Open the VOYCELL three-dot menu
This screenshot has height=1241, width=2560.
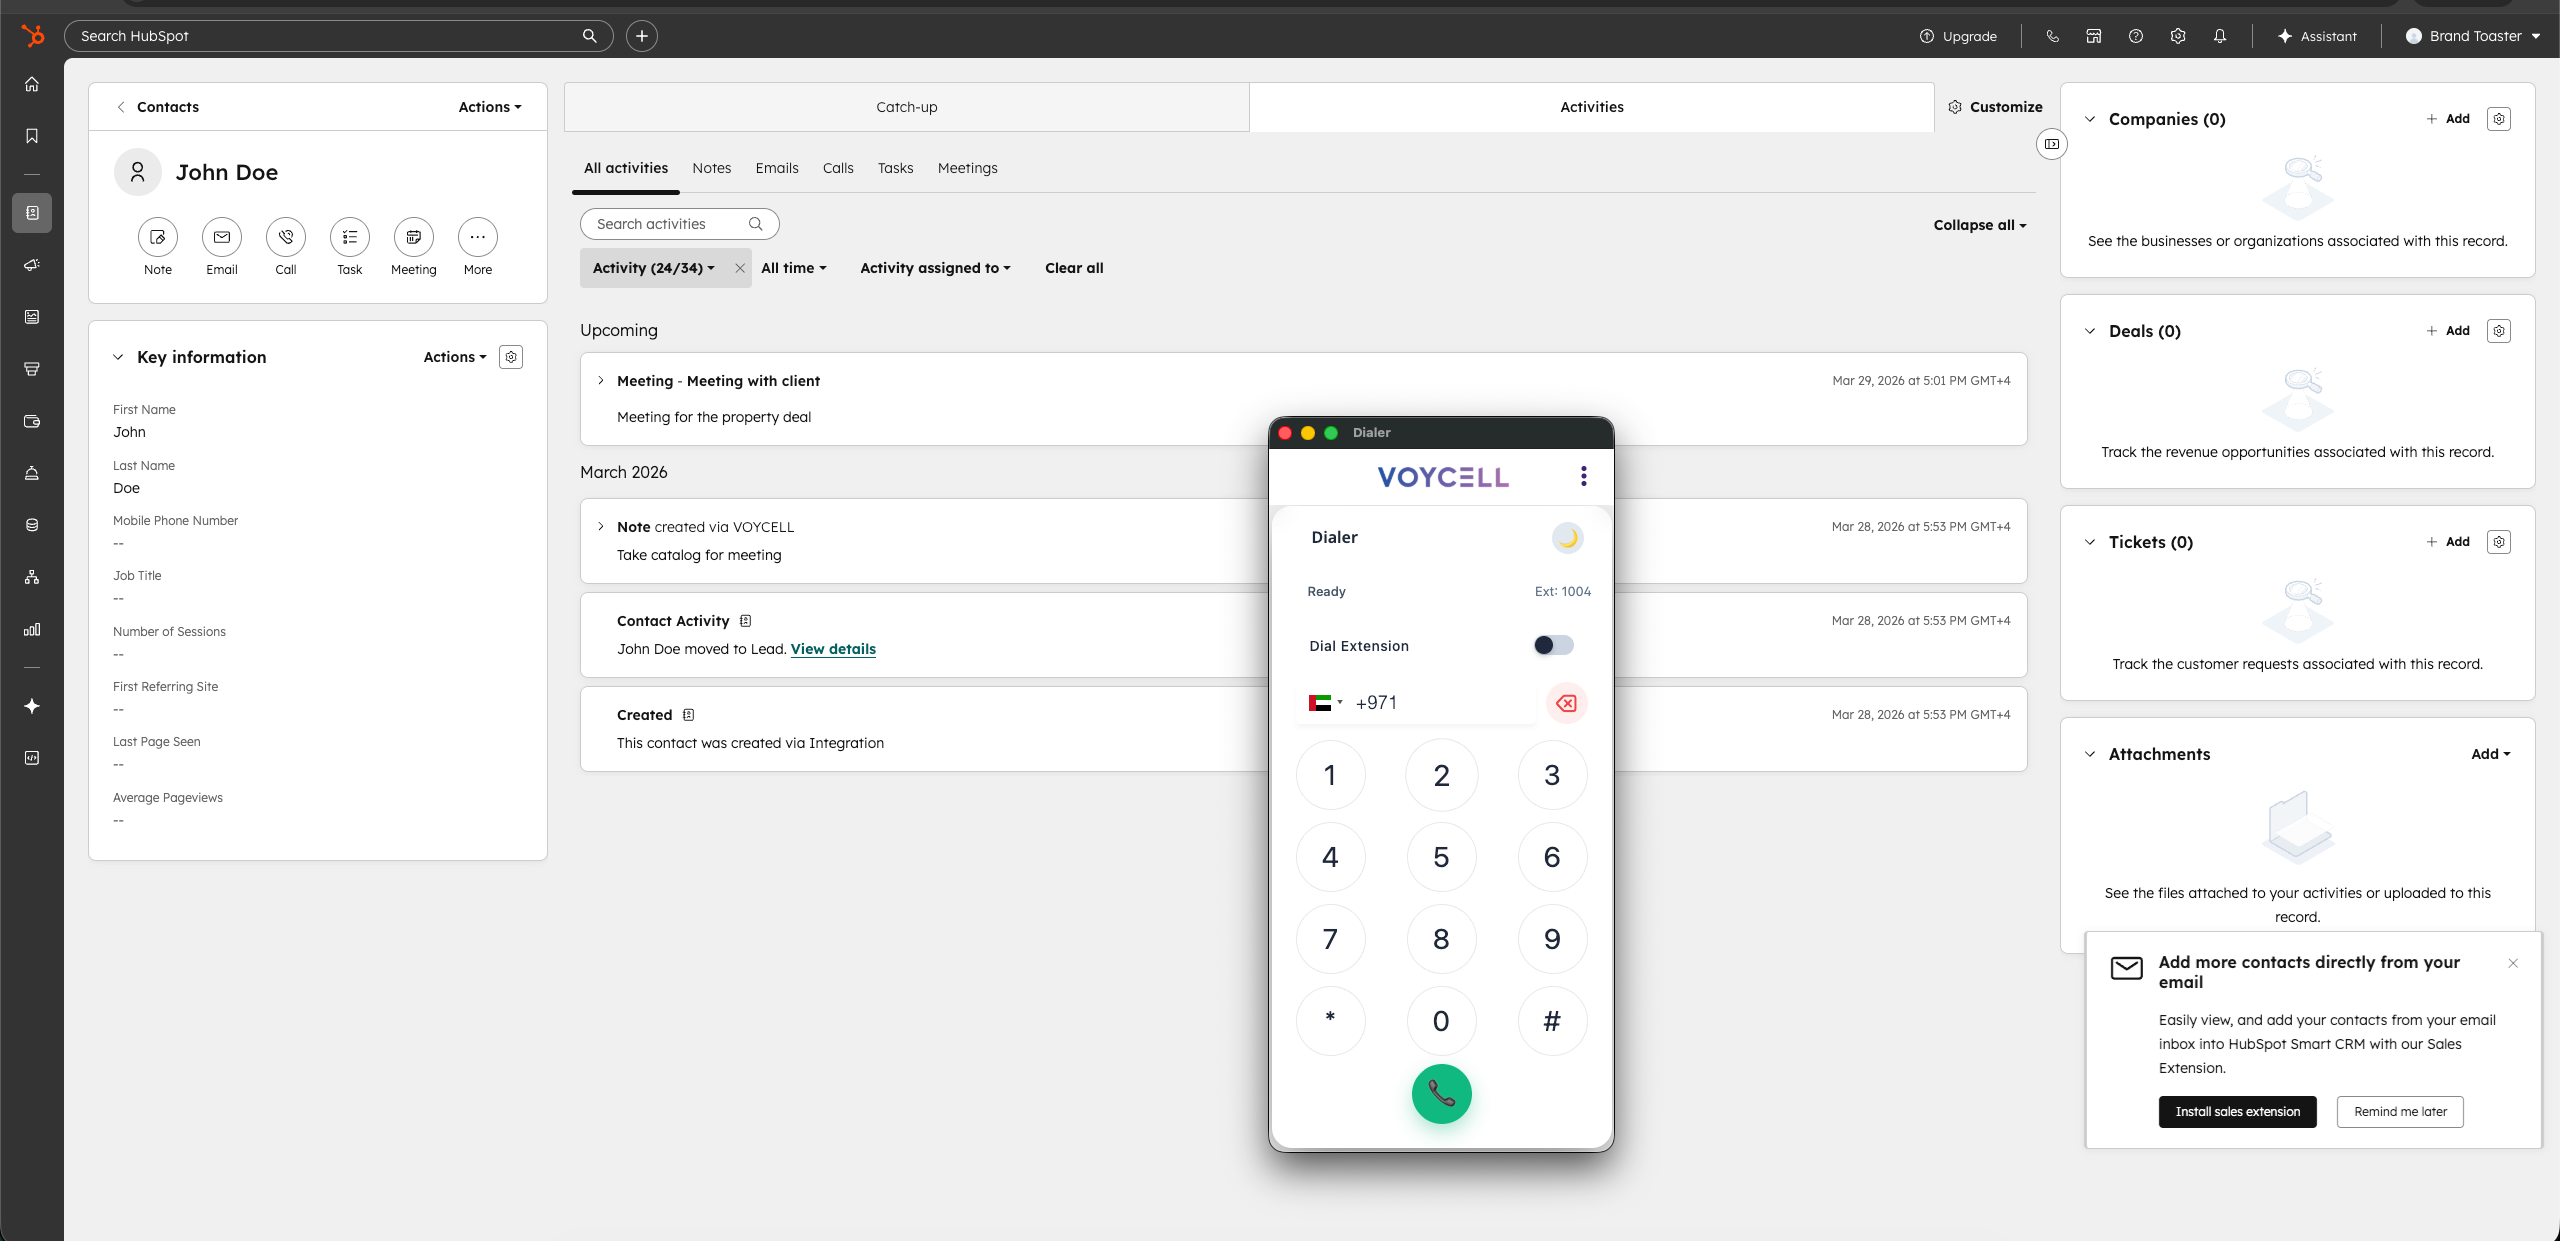[1583, 477]
